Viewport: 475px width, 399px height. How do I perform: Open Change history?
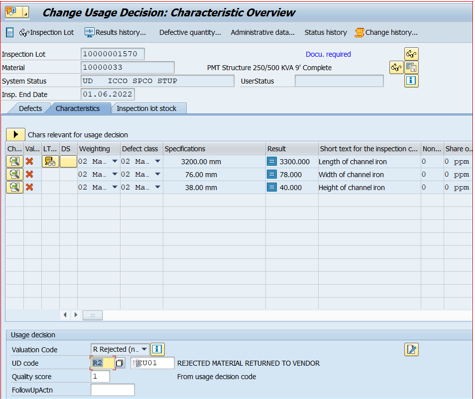pyautogui.click(x=386, y=32)
